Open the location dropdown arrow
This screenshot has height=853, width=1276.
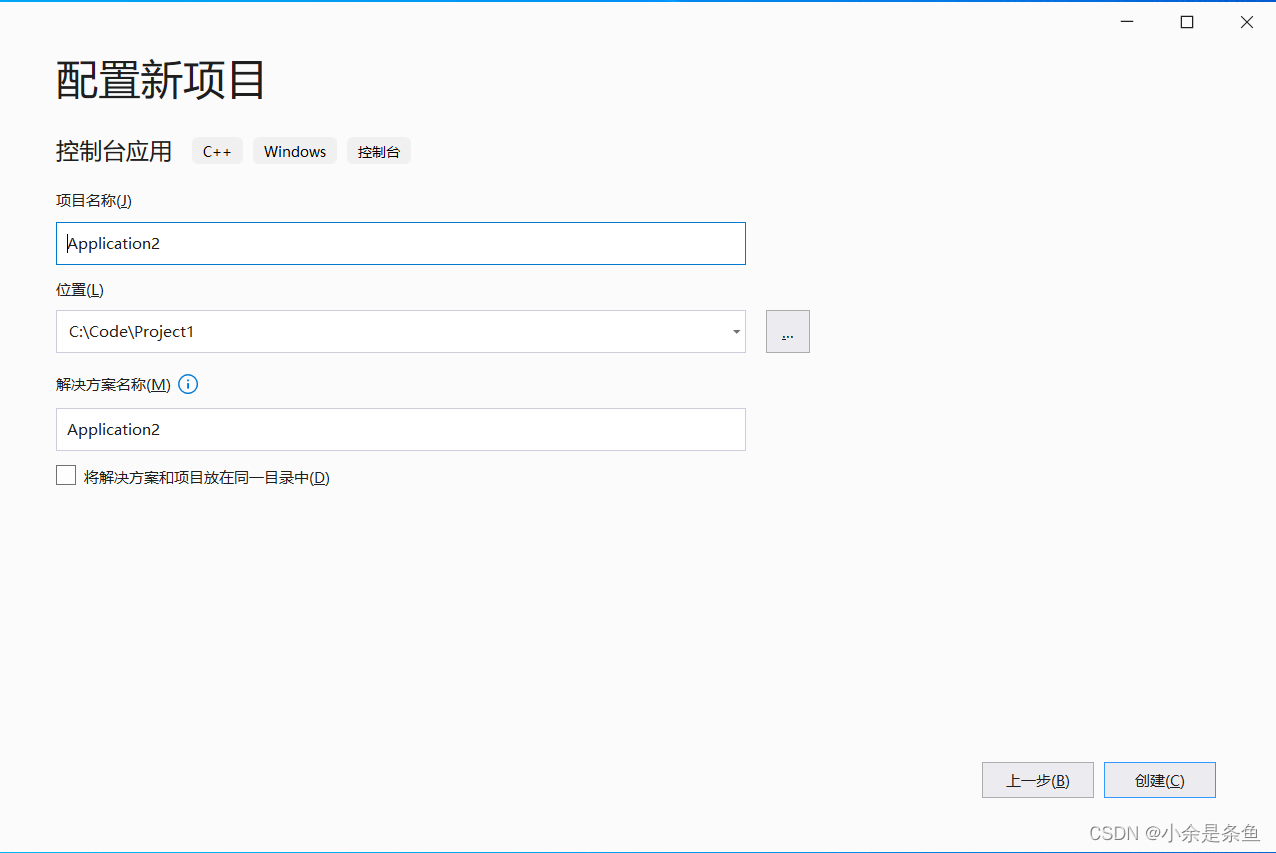pos(736,331)
